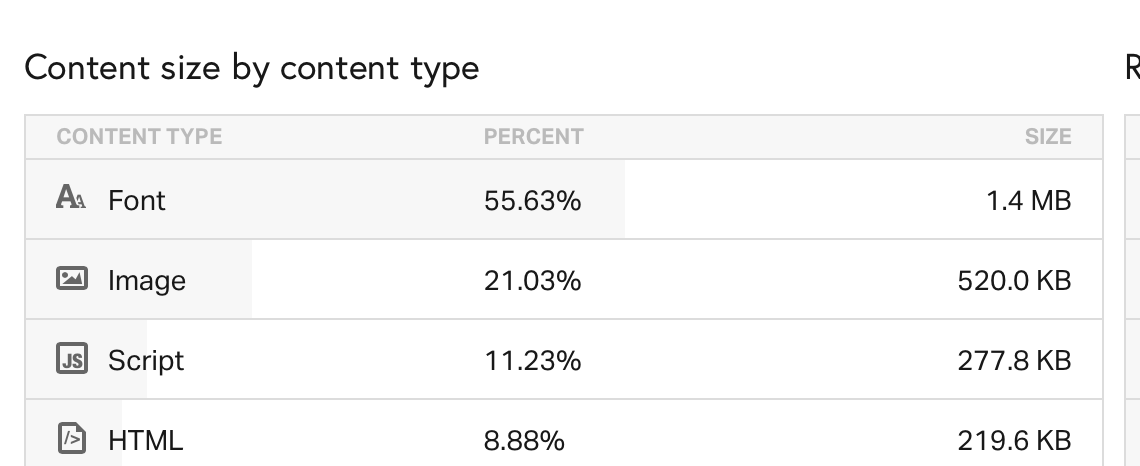Select the Script row label

[x=146, y=360]
